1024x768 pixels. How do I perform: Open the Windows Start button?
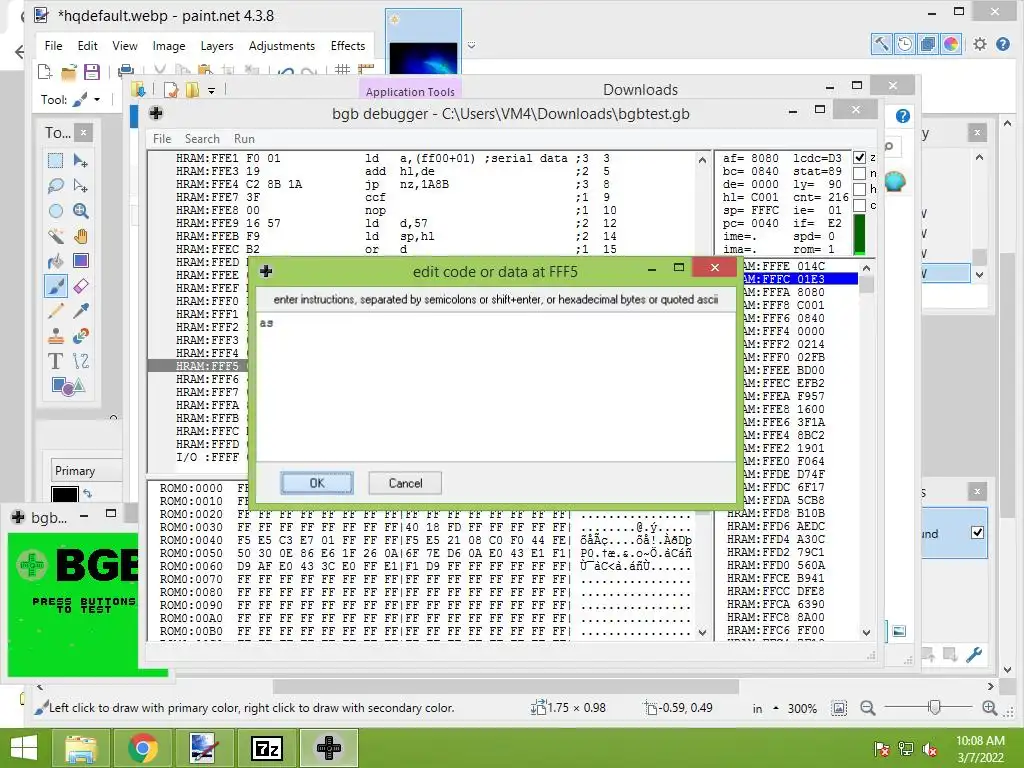[24, 748]
